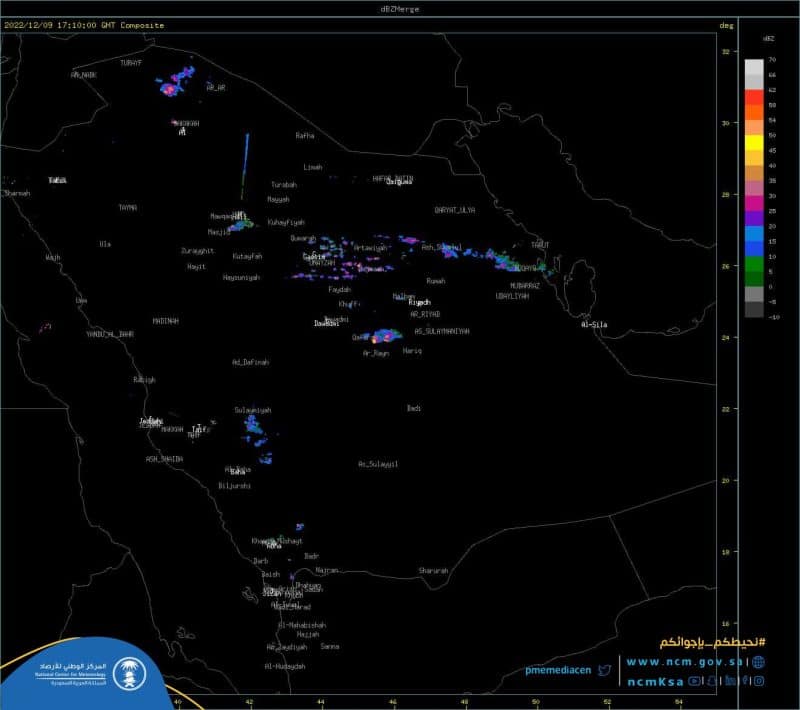Viewport: 800px width, 710px height.
Task: Click the TURAYF label
Action: tap(131, 63)
